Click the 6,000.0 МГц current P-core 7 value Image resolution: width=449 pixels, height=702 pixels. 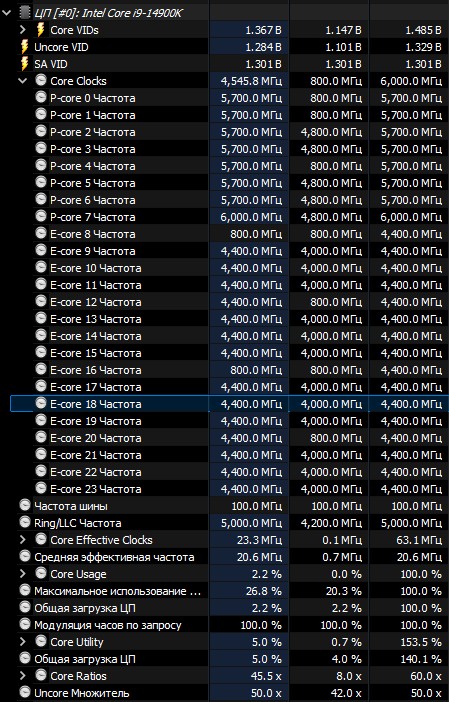tap(251, 217)
